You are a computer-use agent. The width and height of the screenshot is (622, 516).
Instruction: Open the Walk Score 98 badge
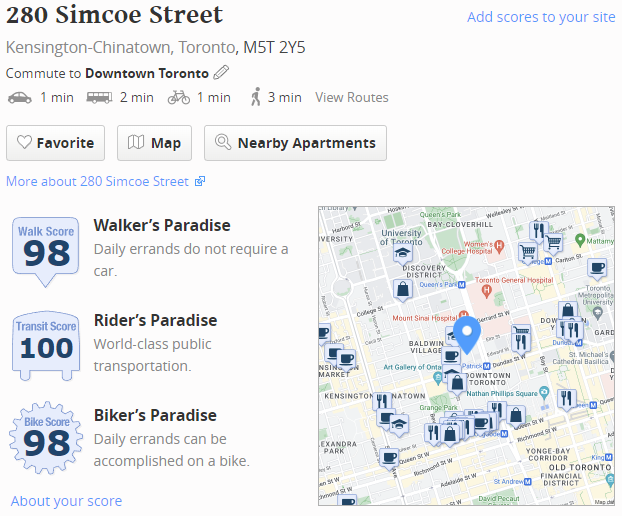pos(46,246)
